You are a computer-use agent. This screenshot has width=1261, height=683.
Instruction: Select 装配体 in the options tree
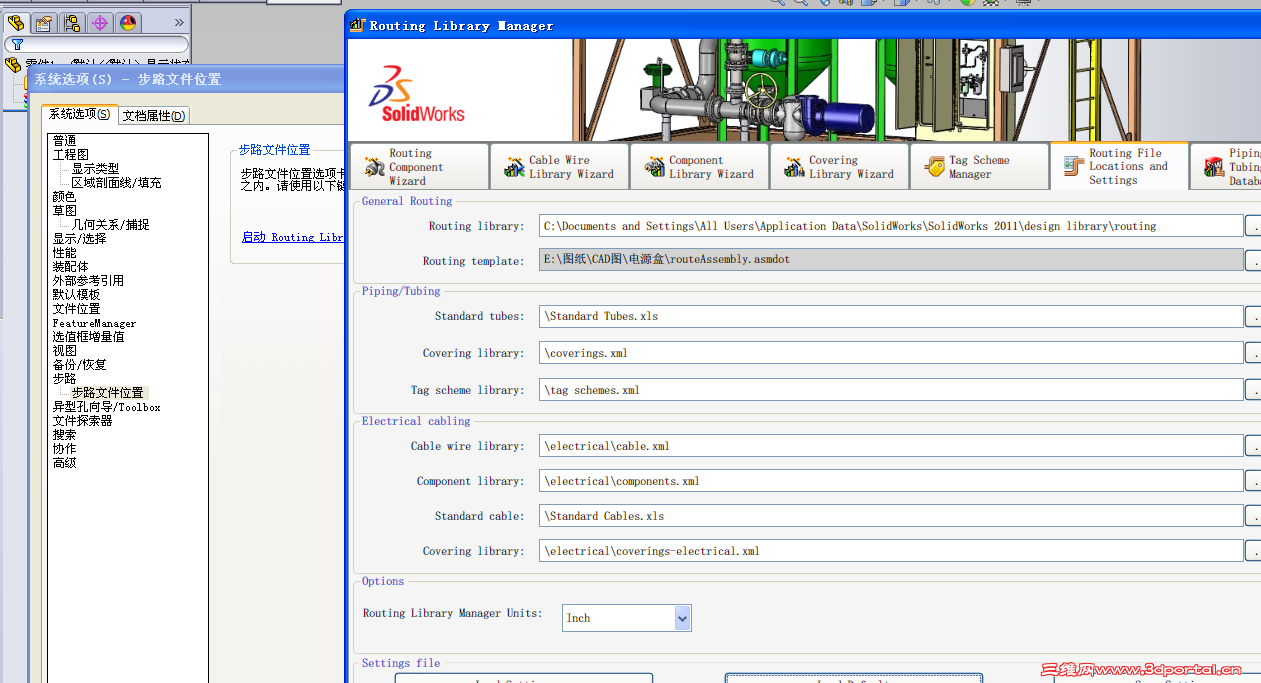click(70, 267)
